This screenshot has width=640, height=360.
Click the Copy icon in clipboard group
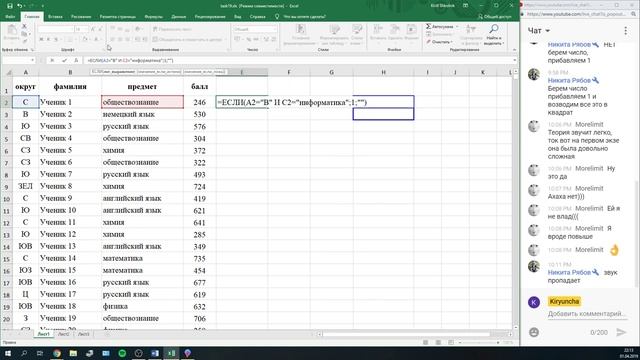tap(24, 34)
